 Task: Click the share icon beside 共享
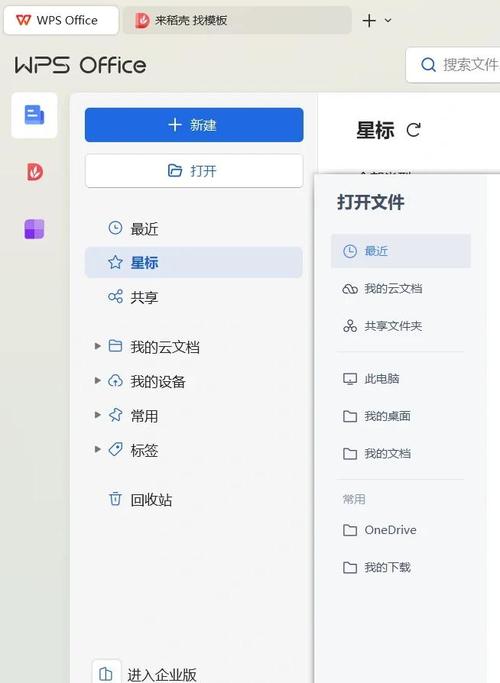115,297
